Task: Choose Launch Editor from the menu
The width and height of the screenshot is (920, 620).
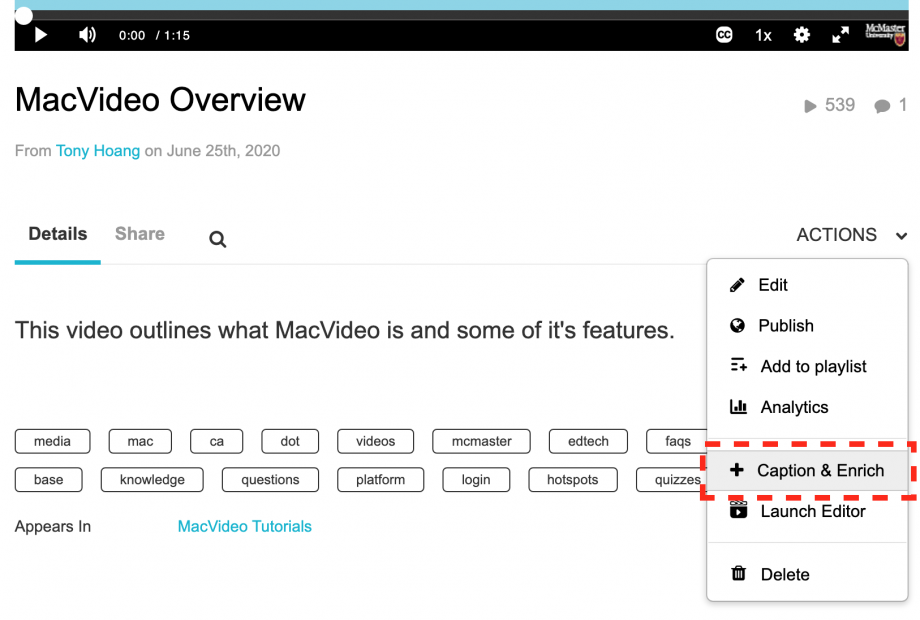Action: click(807, 511)
